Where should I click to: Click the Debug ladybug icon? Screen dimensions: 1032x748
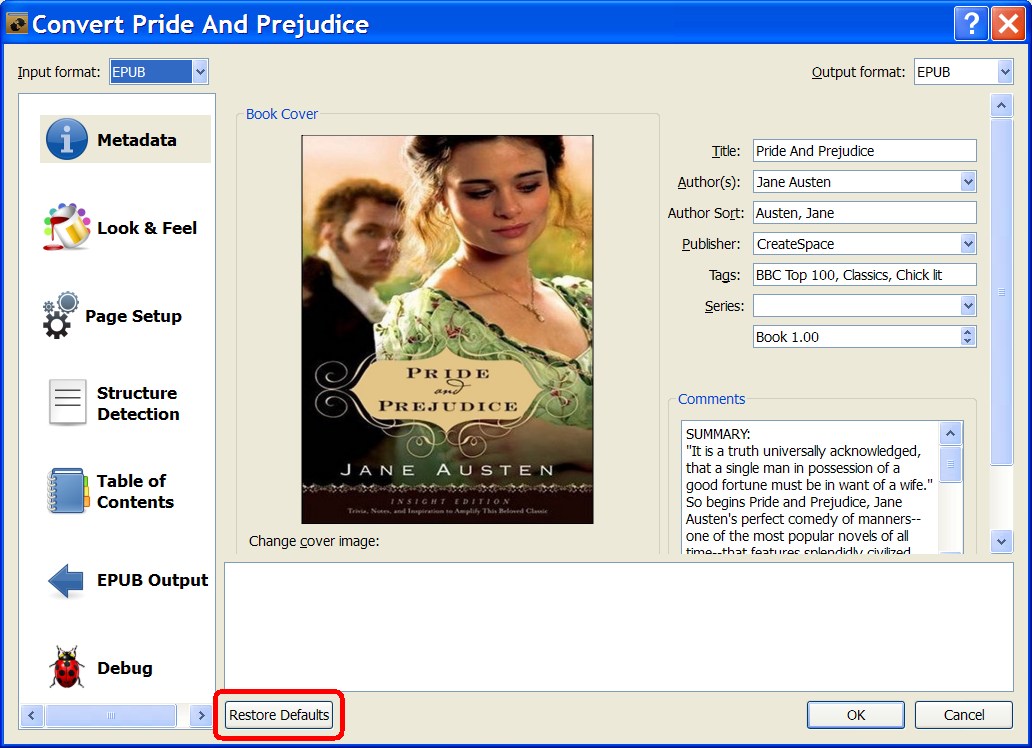coord(66,667)
